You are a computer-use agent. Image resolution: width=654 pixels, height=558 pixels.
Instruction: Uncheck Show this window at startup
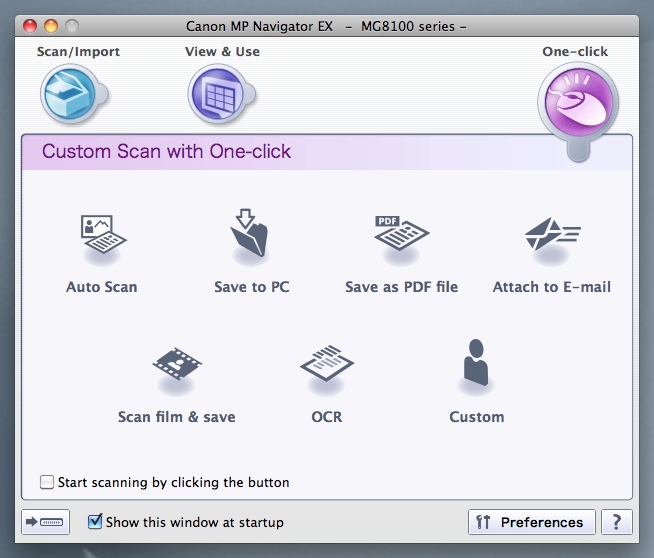95,521
